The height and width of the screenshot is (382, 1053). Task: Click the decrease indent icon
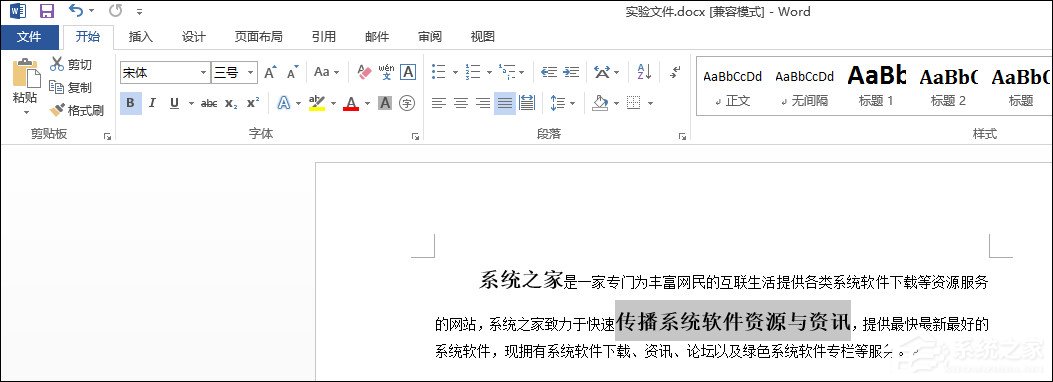(549, 72)
